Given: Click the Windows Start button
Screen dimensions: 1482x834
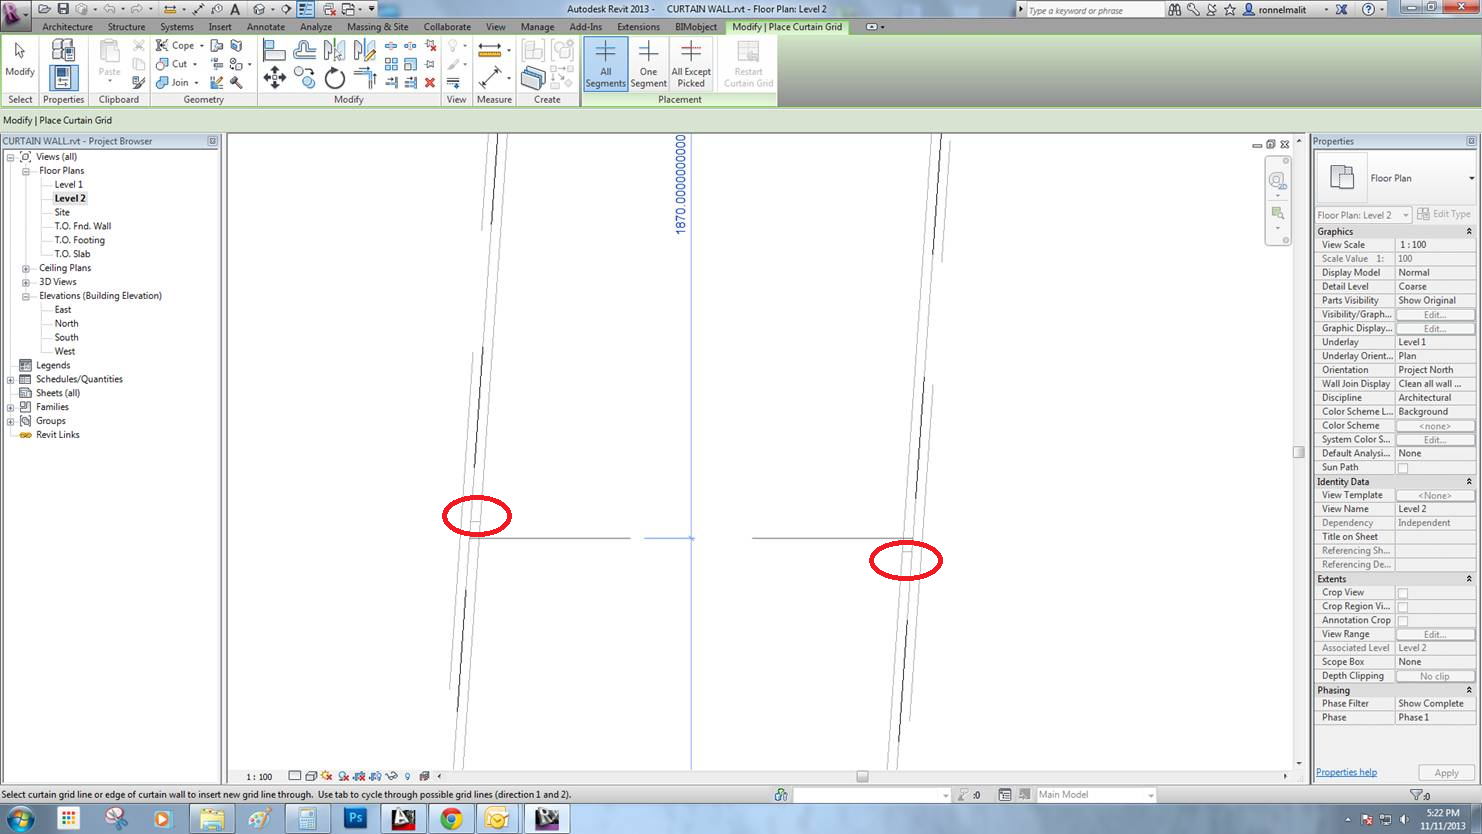Looking at the screenshot, I should click(x=20, y=819).
